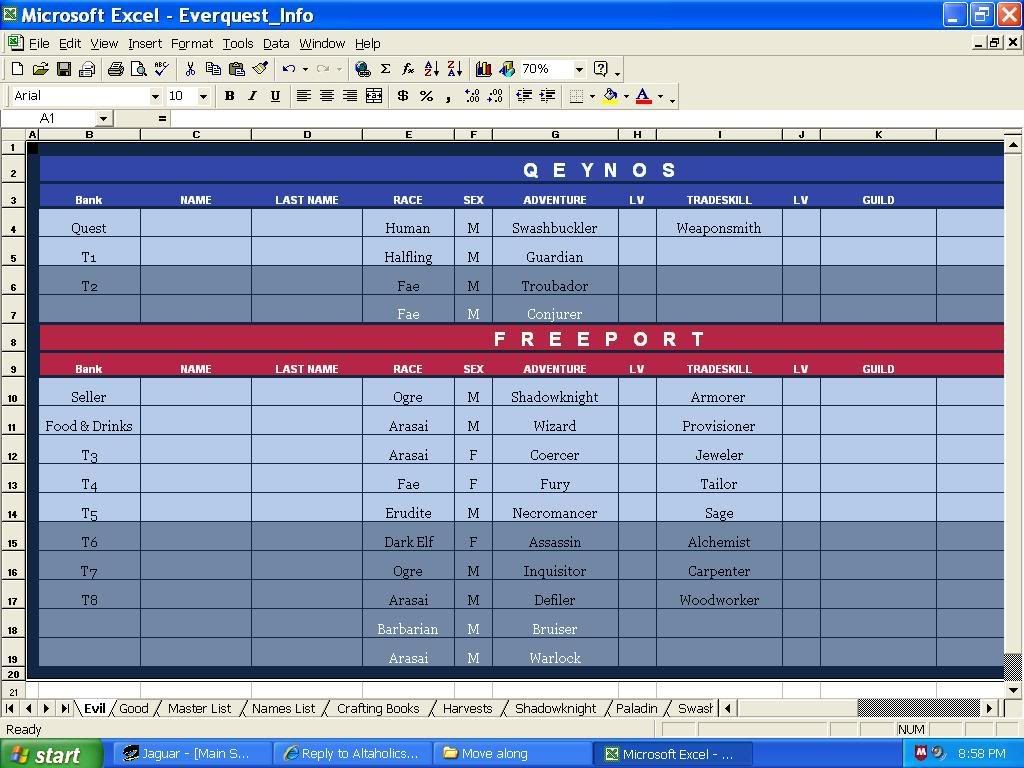The width and height of the screenshot is (1024, 768).
Task: Click the Sort Descending Z-A icon
Action: tap(455, 69)
